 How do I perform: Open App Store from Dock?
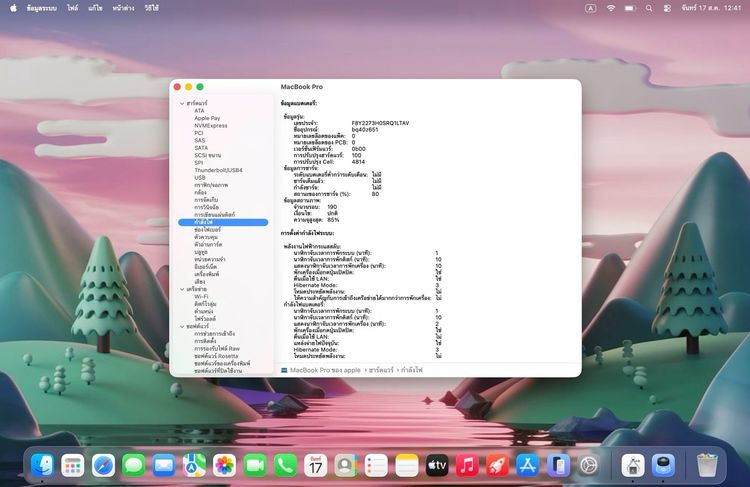coord(528,465)
